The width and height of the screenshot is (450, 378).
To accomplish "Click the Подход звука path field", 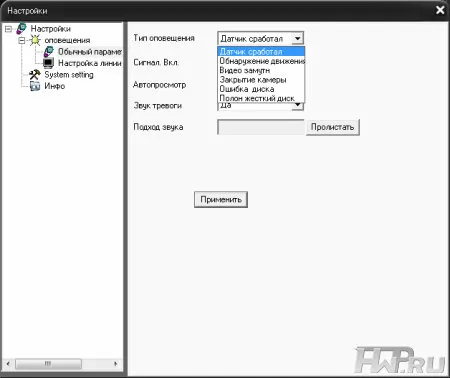I will pyautogui.click(x=261, y=127).
